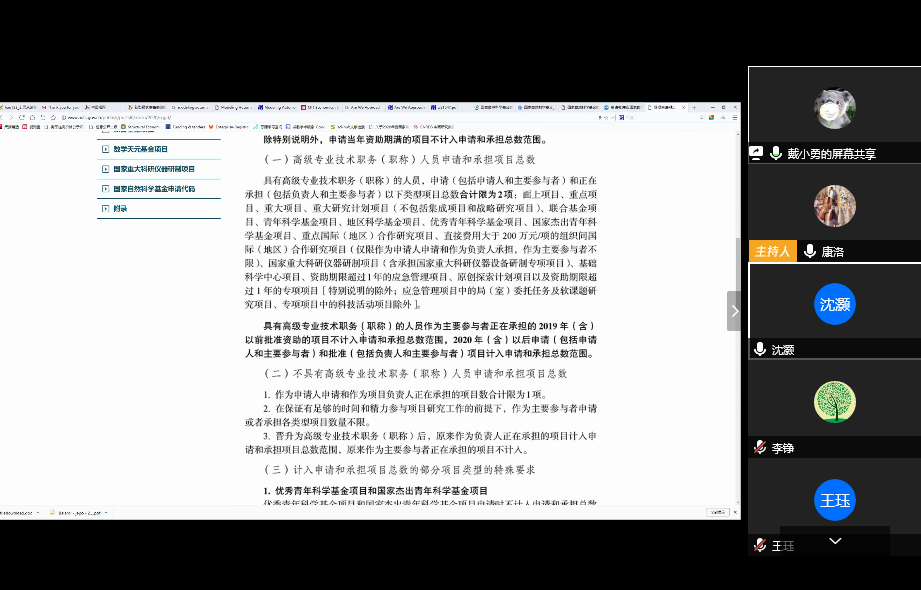Expand arrow icon beside 附录 sidebar item
This screenshot has width=921, height=590.
click(104, 208)
